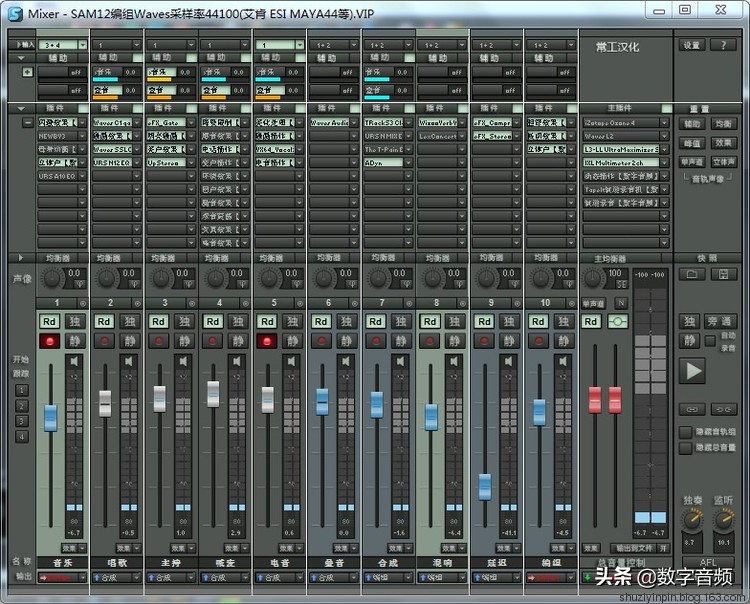Open the 设置 settings menu button
Screen dimensions: 750x604
(692, 45)
